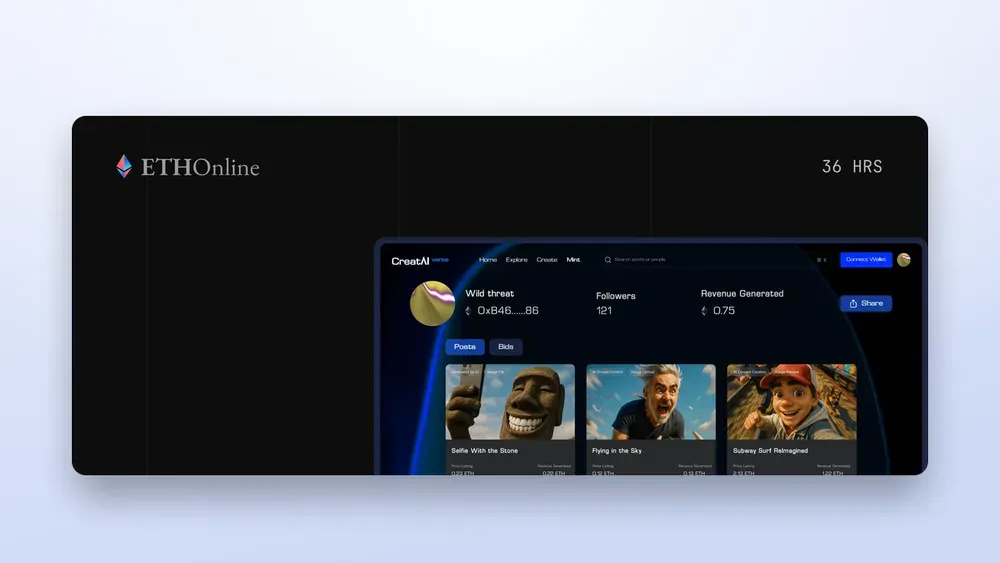The height and width of the screenshot is (563, 1000).
Task: Click the 36 HRS label
Action: click(x=852, y=167)
